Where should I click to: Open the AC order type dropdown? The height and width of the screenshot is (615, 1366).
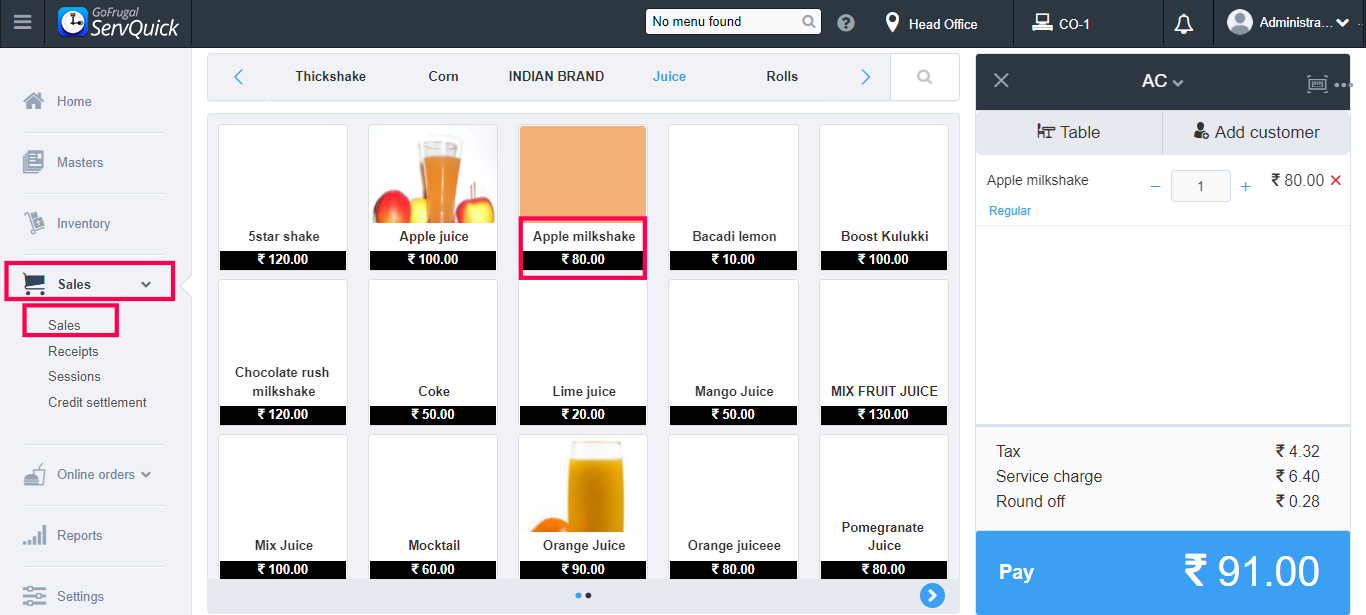point(1163,82)
